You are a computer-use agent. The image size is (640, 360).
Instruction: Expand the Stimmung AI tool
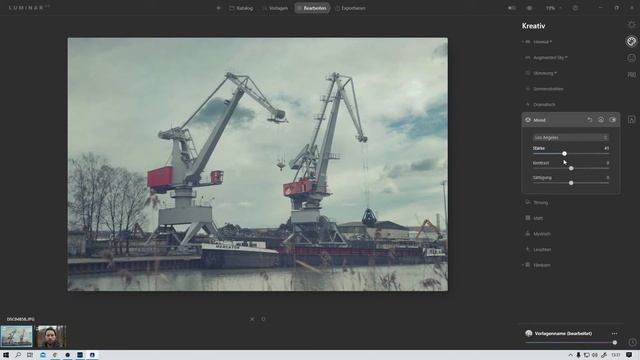pyautogui.click(x=544, y=73)
